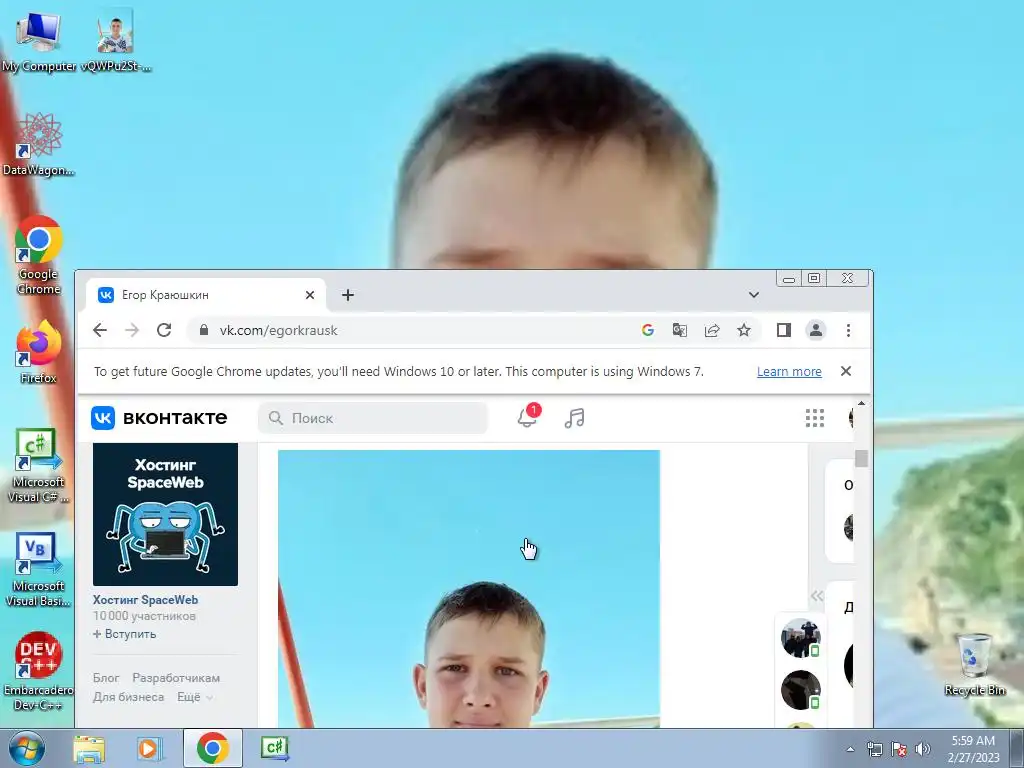Toggle Chrome side panel

pos(784,330)
